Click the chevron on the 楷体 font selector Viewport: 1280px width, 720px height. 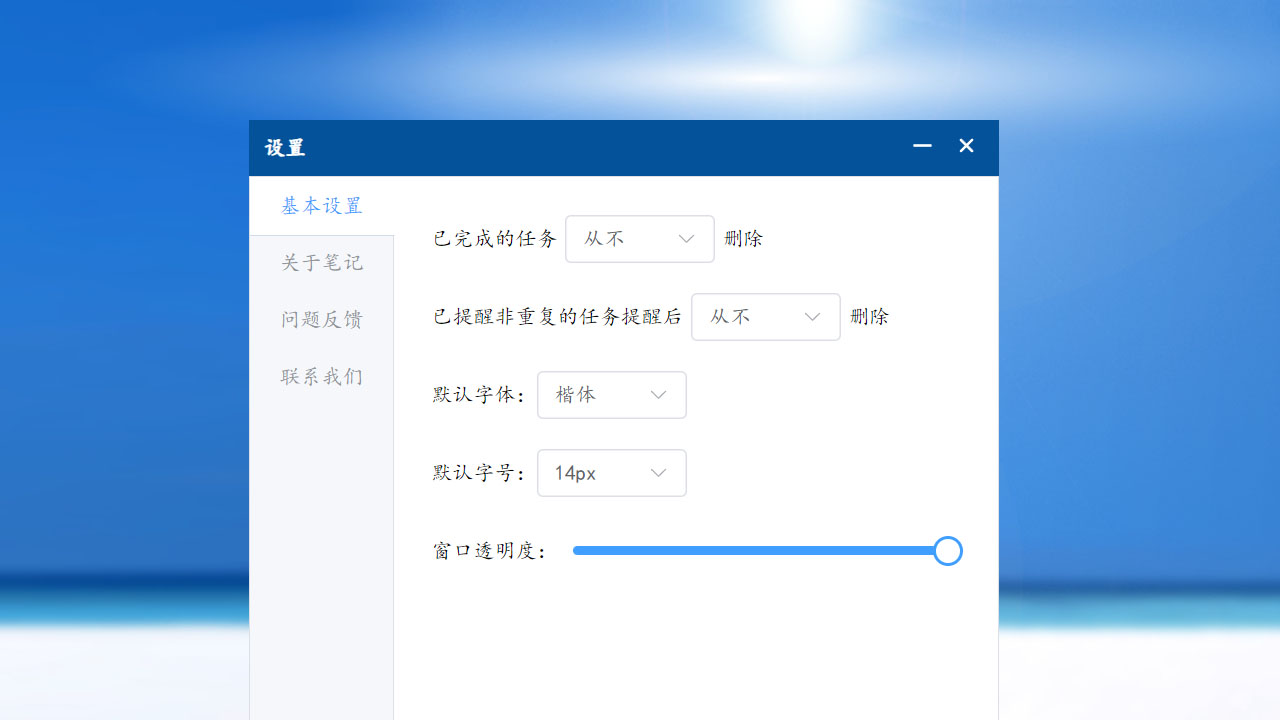click(658, 395)
